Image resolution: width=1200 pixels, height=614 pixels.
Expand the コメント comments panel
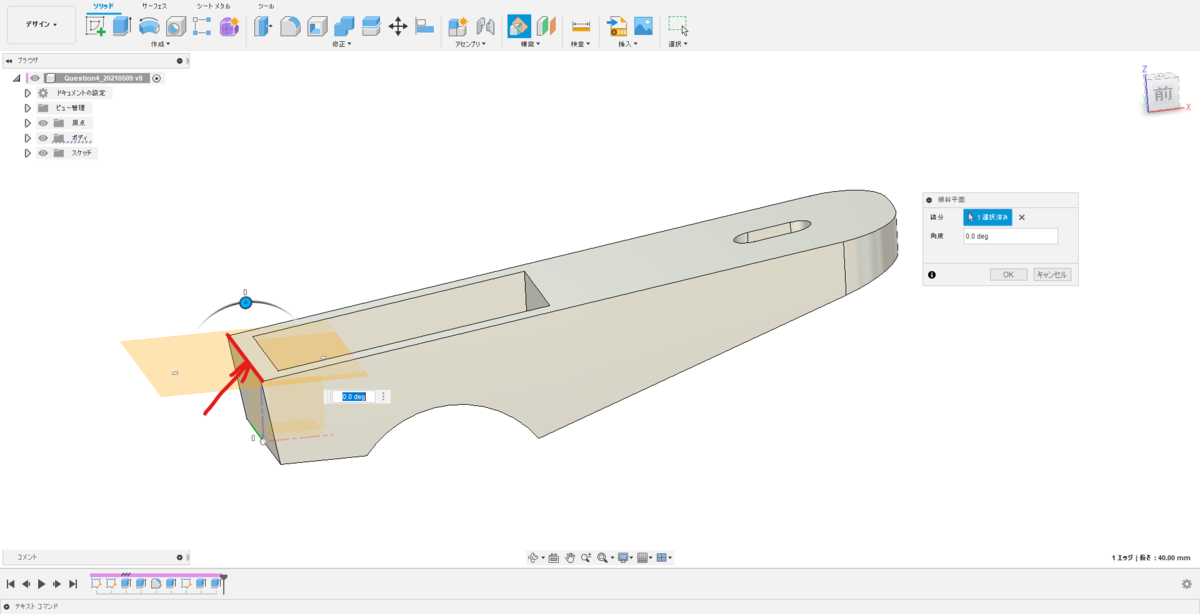tap(180, 556)
